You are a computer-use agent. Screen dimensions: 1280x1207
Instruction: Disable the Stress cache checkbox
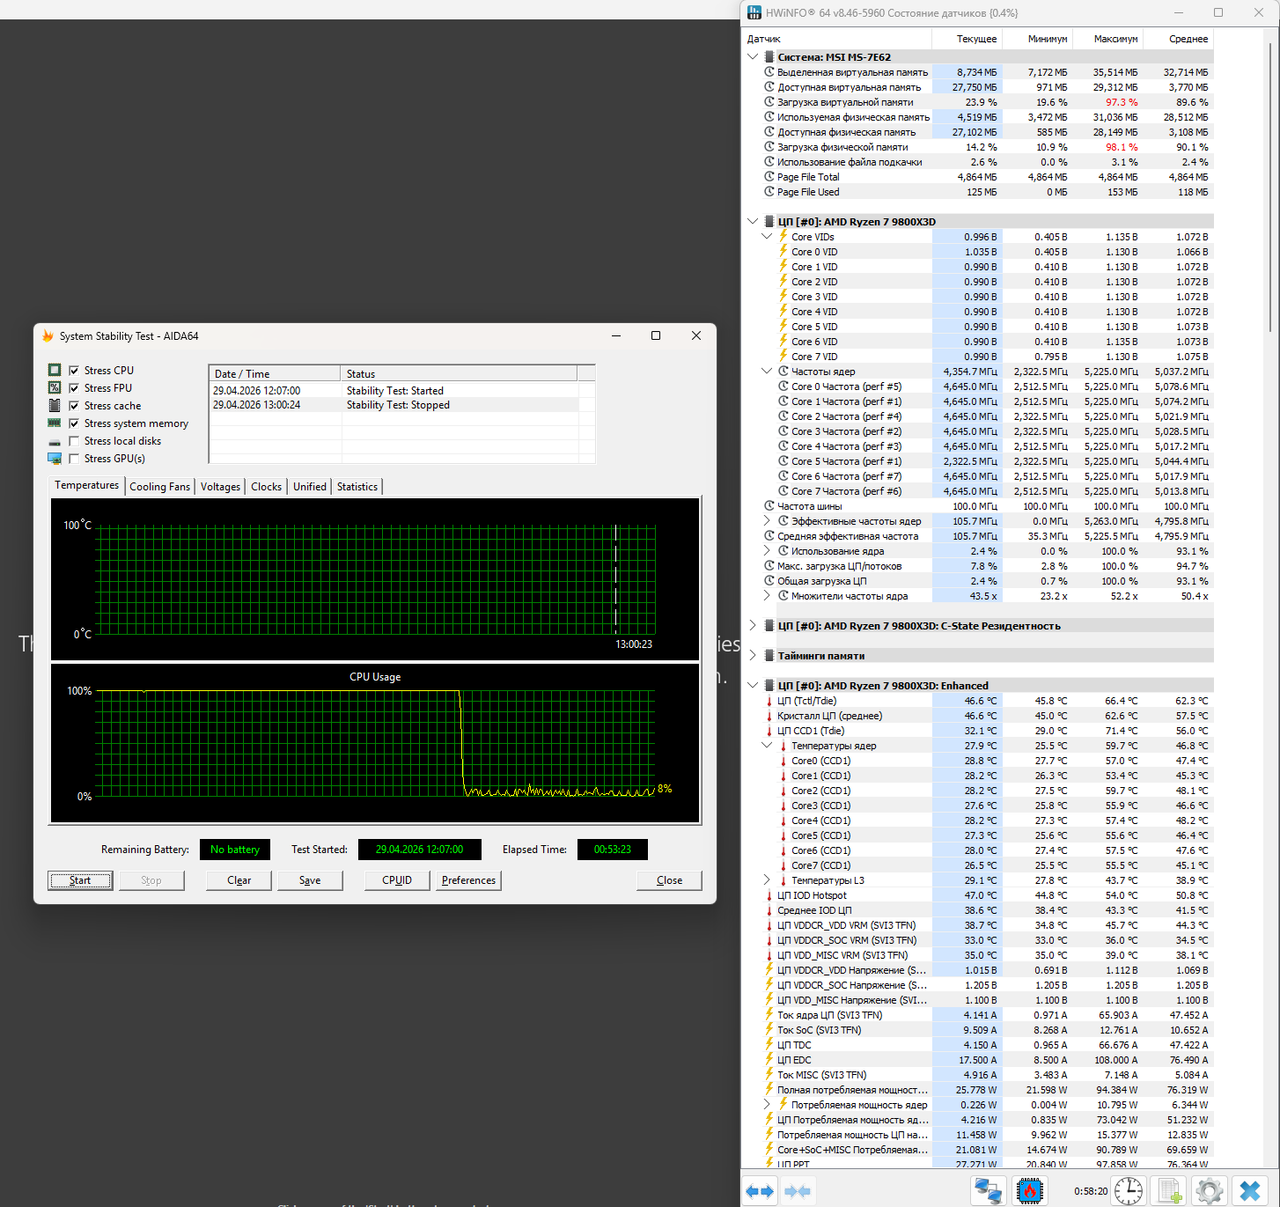74,406
